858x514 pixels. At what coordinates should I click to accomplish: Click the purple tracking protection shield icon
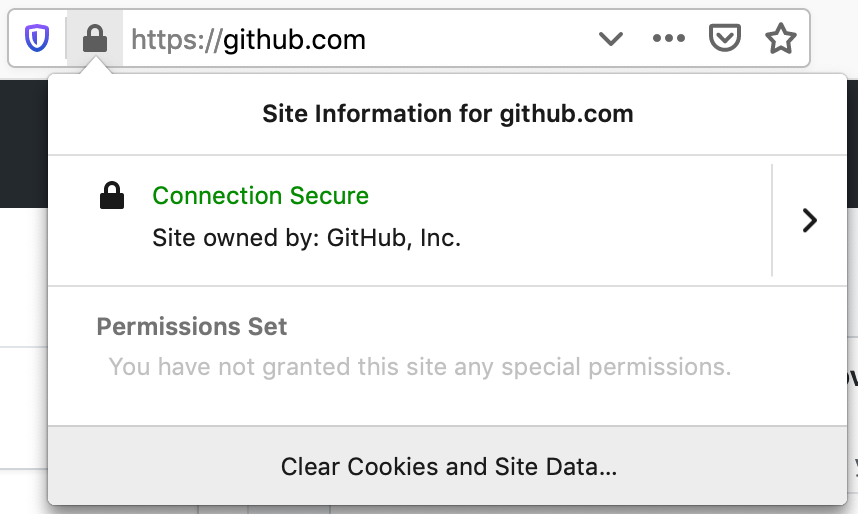37,39
